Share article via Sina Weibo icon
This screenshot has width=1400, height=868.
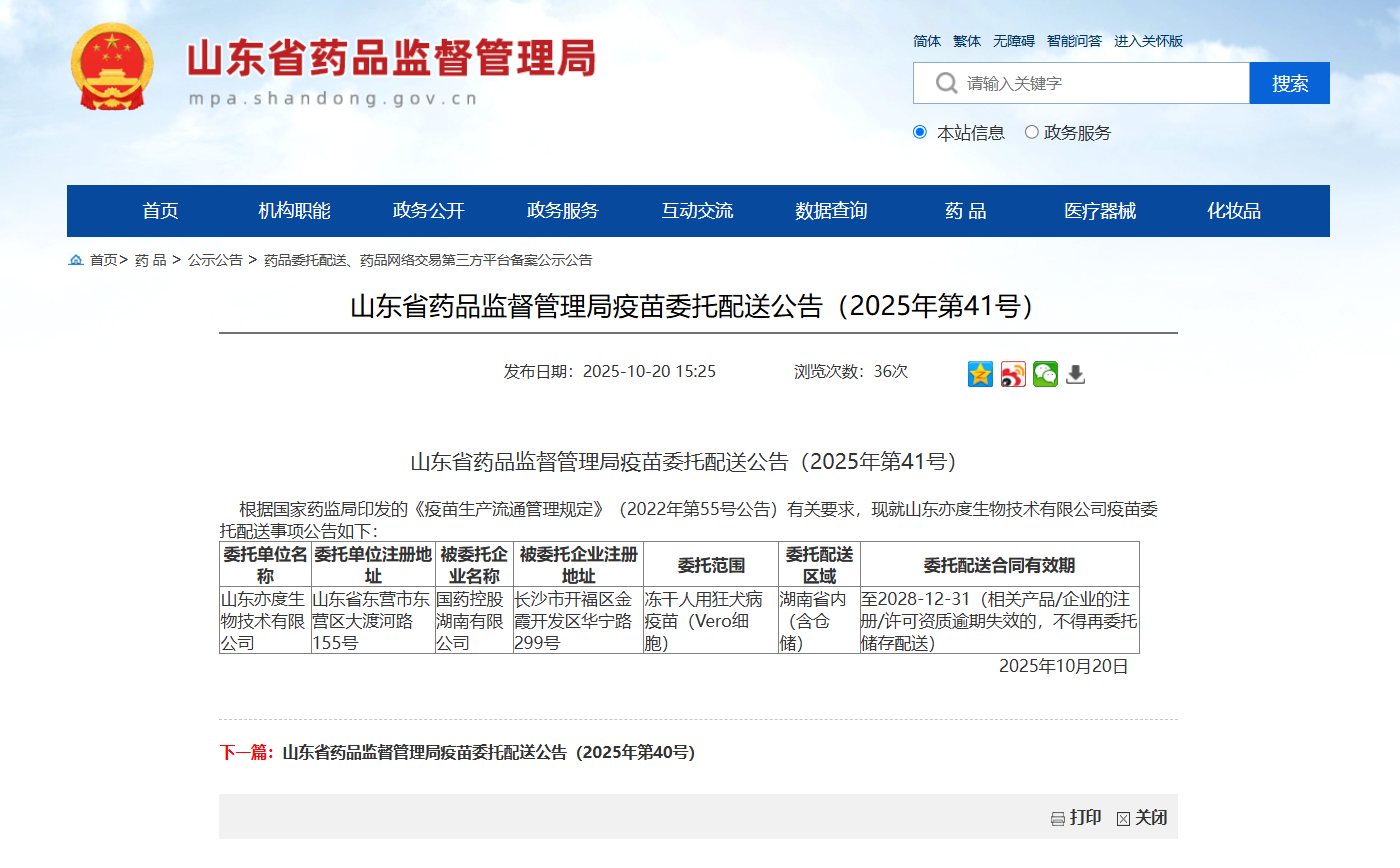(x=1013, y=374)
